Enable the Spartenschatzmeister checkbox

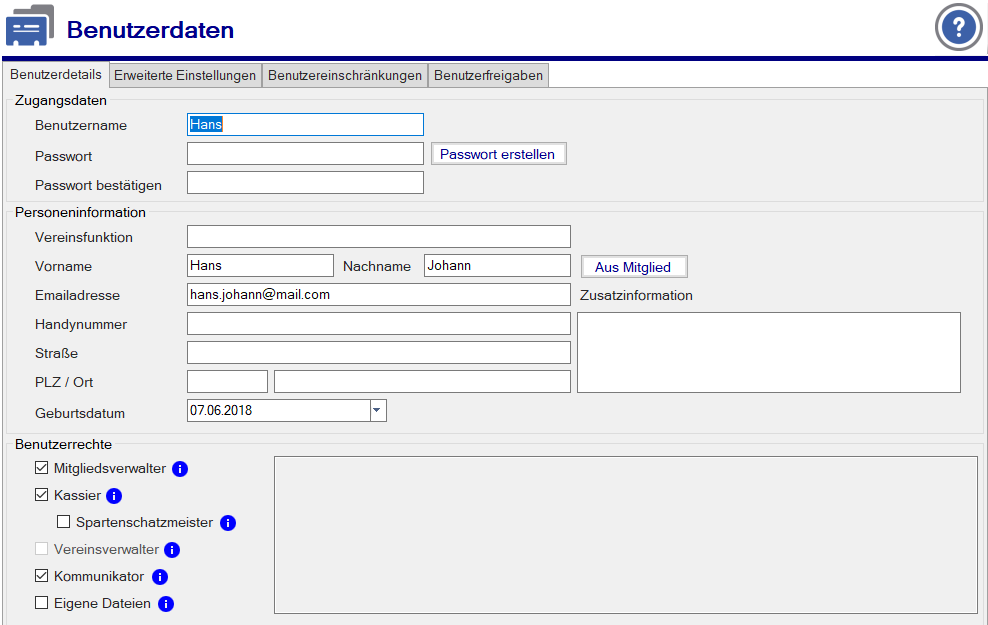[x=63, y=522]
